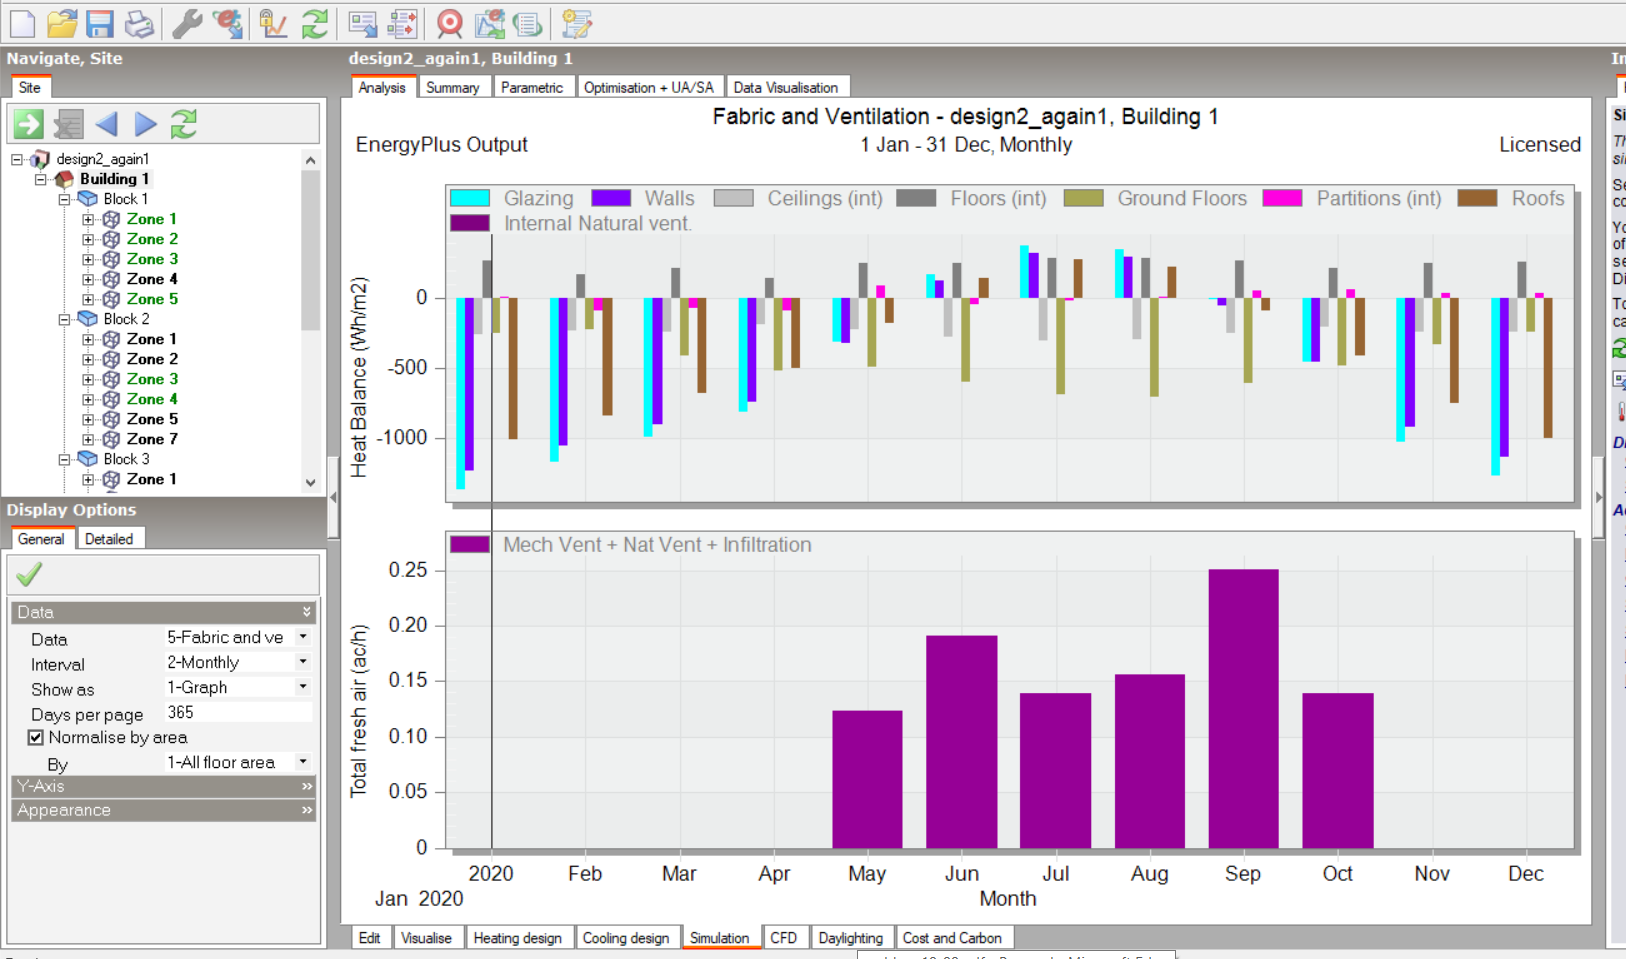
Task: Go to the Cooling design tab
Action: (x=626, y=938)
